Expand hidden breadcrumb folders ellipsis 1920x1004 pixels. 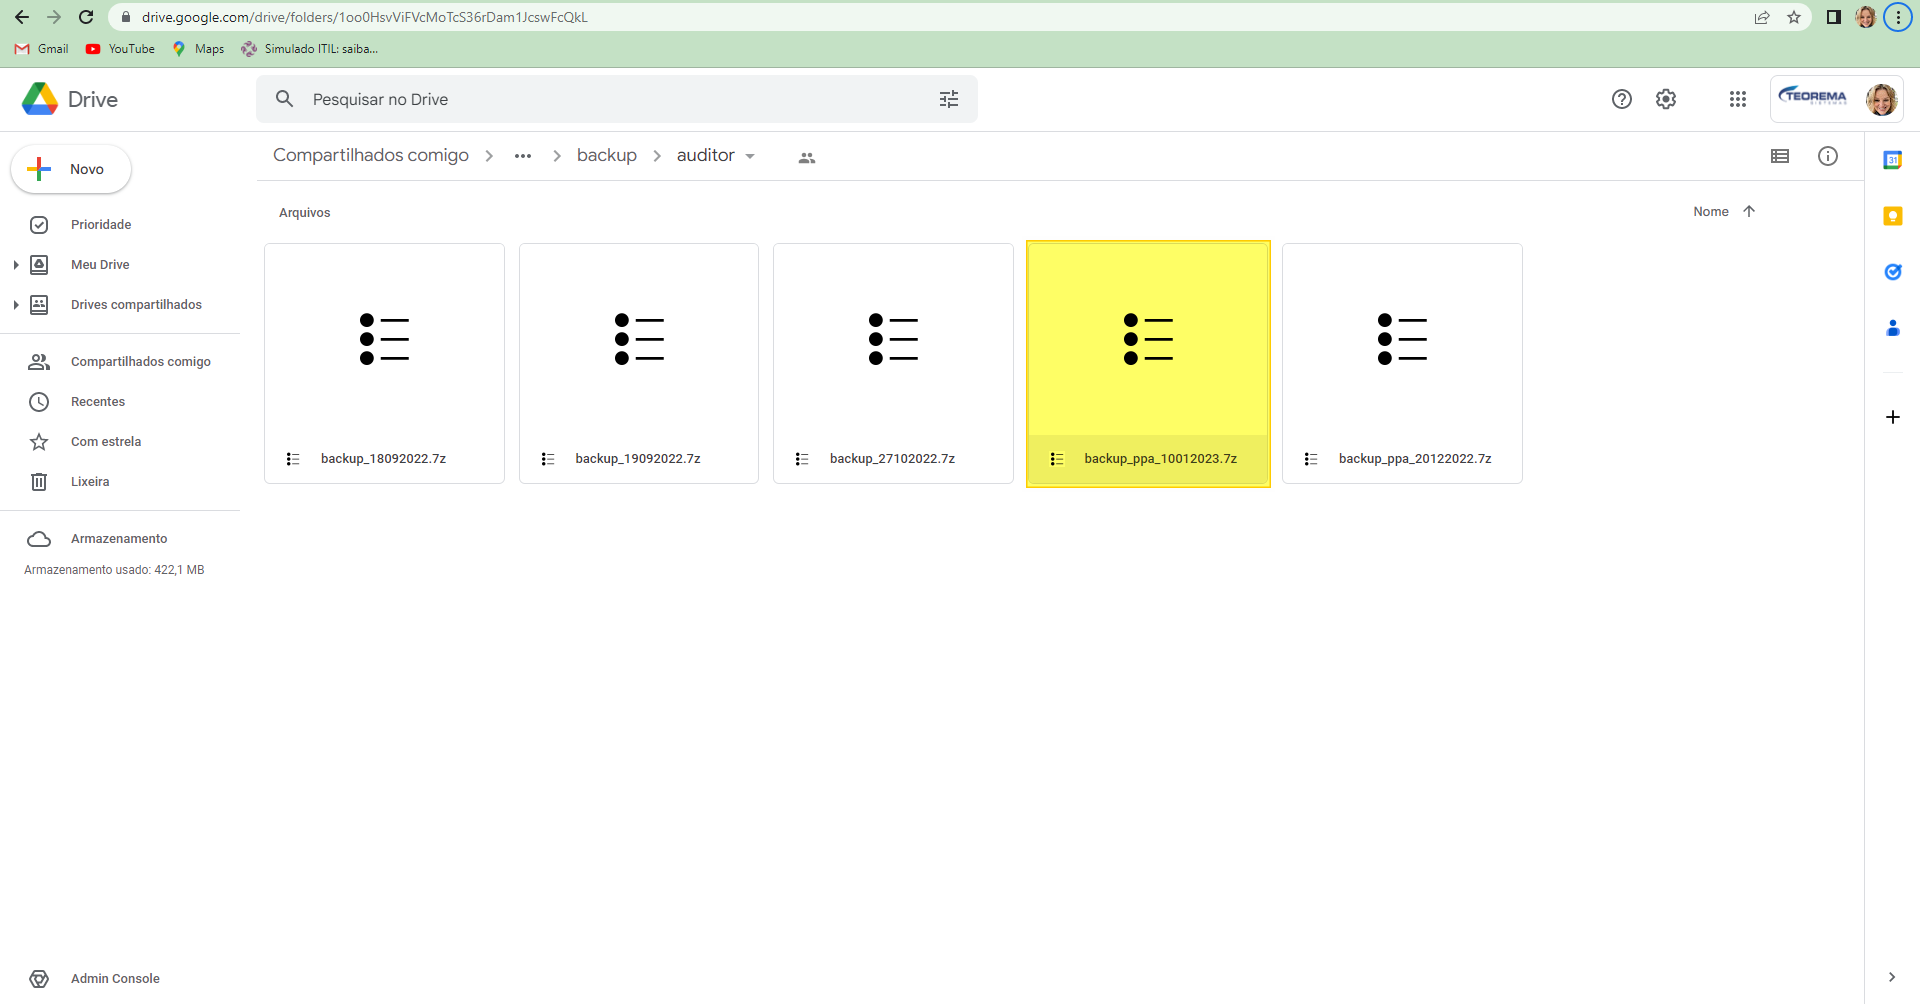(523, 156)
